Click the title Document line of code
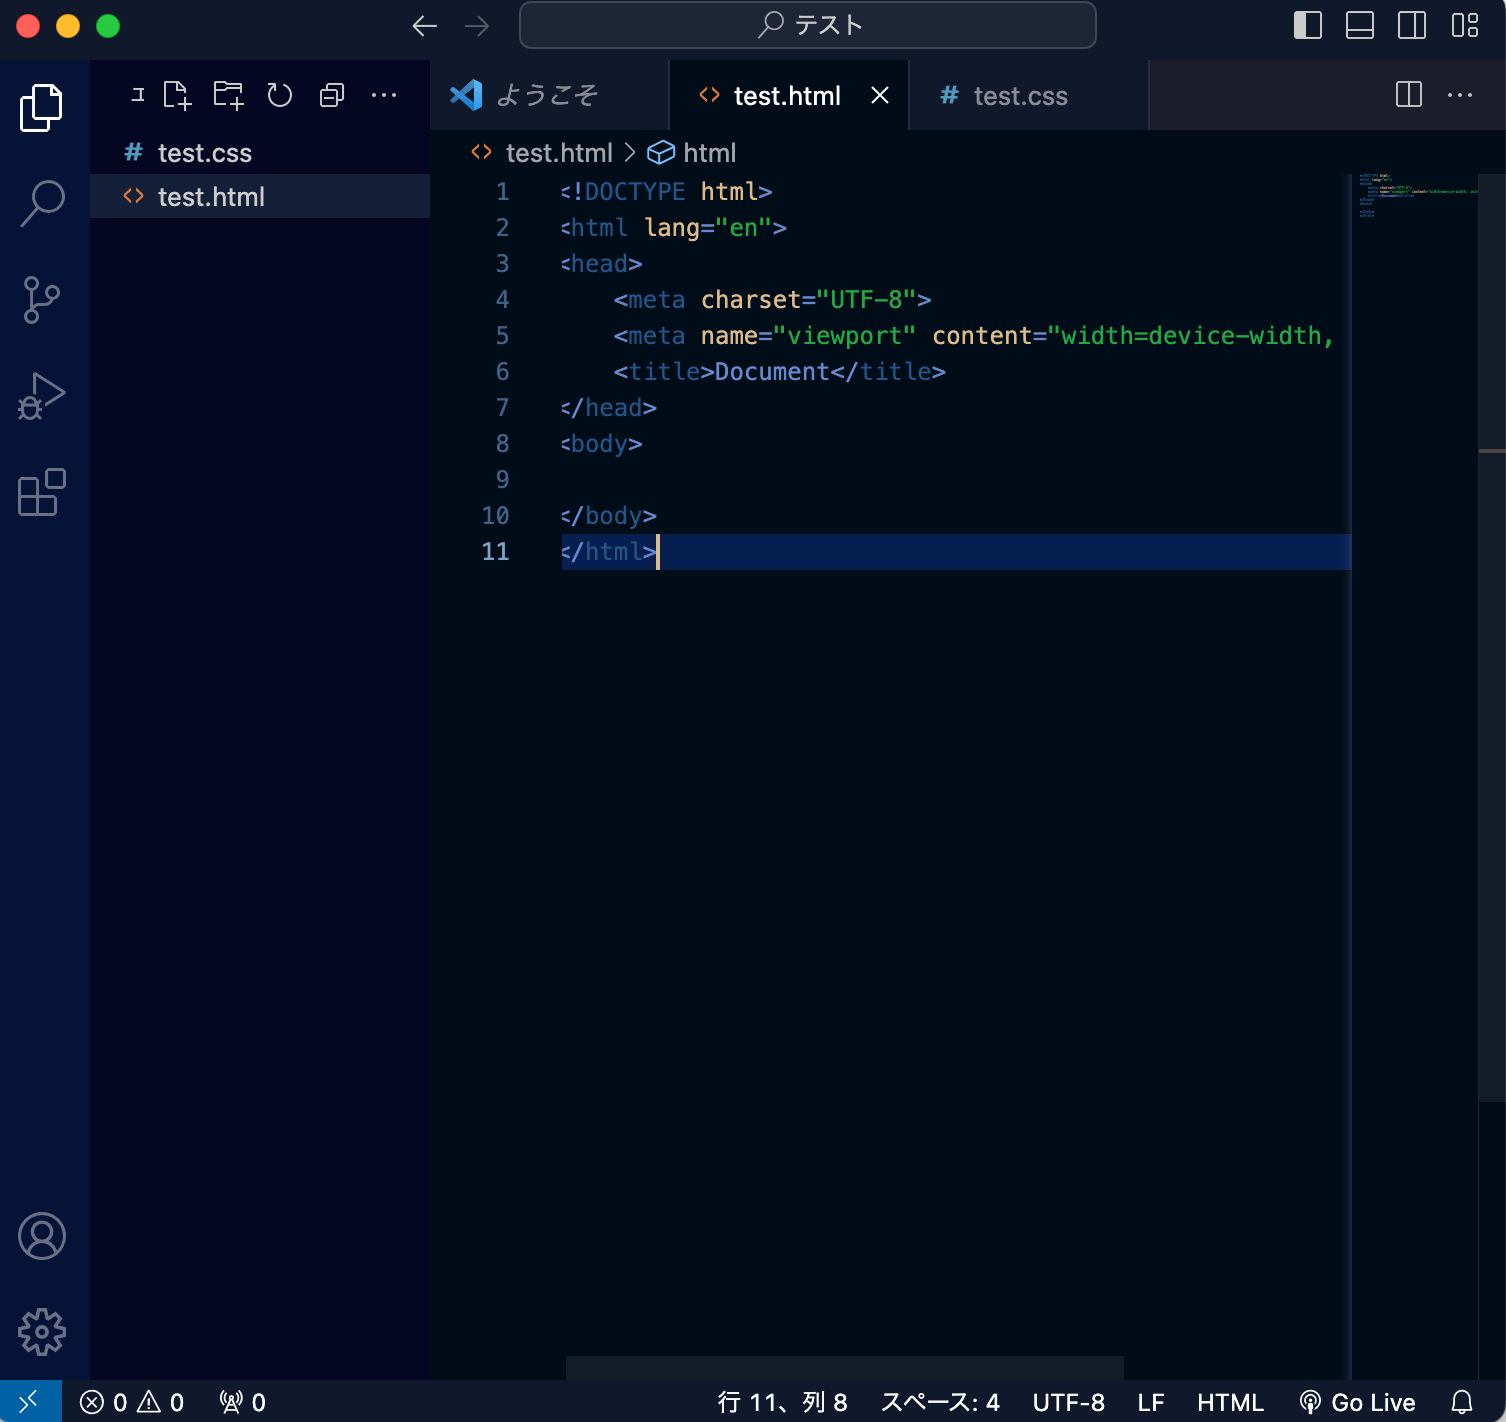Viewport: 1506px width, 1422px height. (x=779, y=371)
